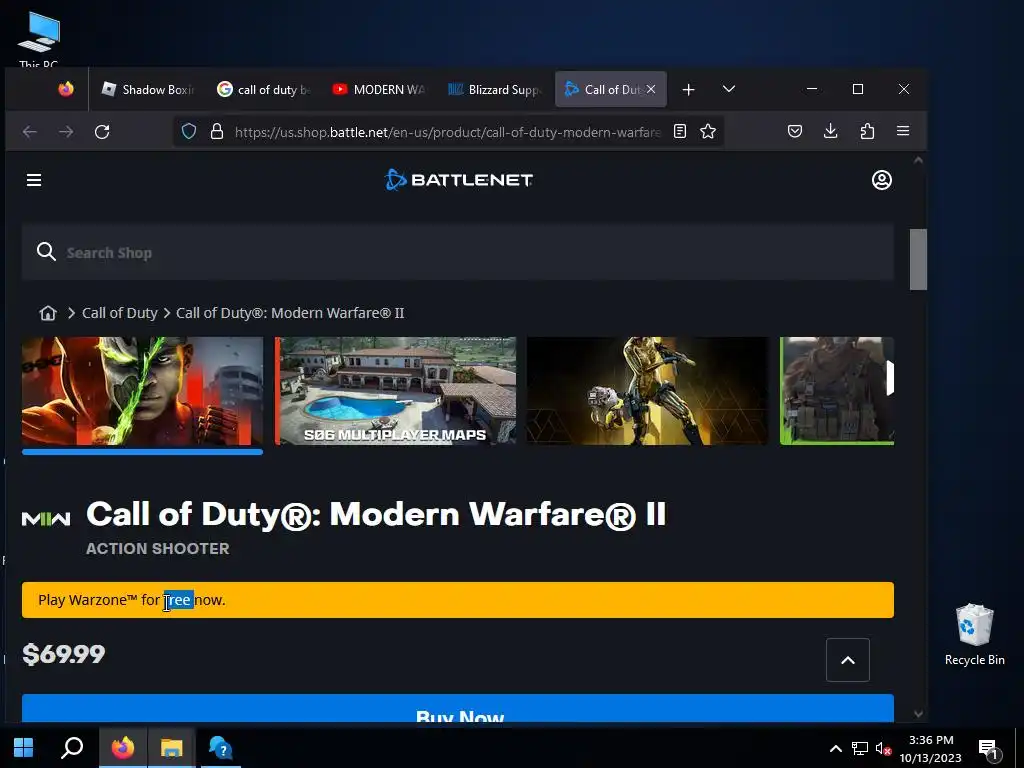This screenshot has height=768, width=1024.
Task: Open Windows Start menu
Action: (x=24, y=747)
